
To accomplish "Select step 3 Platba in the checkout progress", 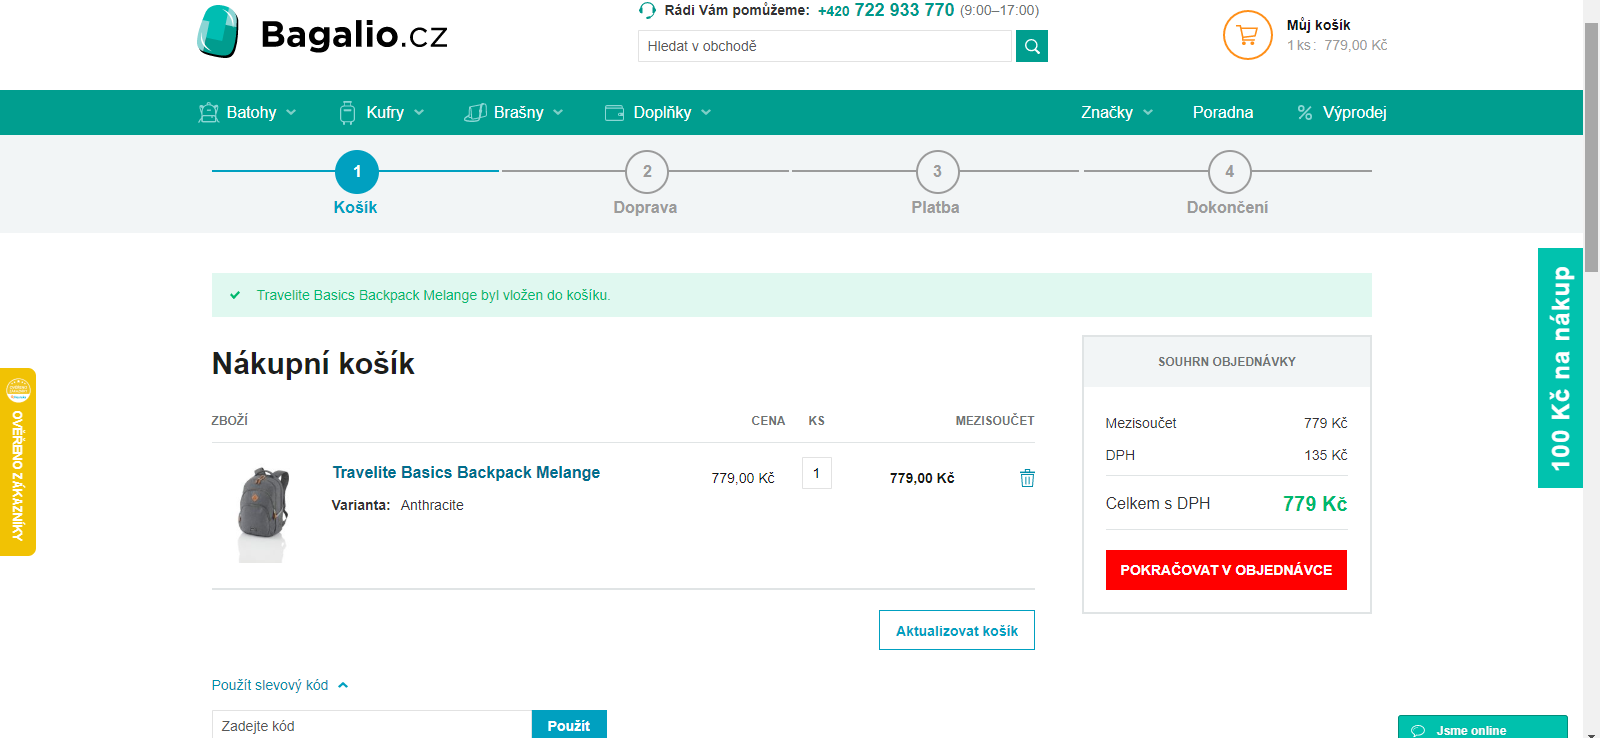I will (936, 184).
